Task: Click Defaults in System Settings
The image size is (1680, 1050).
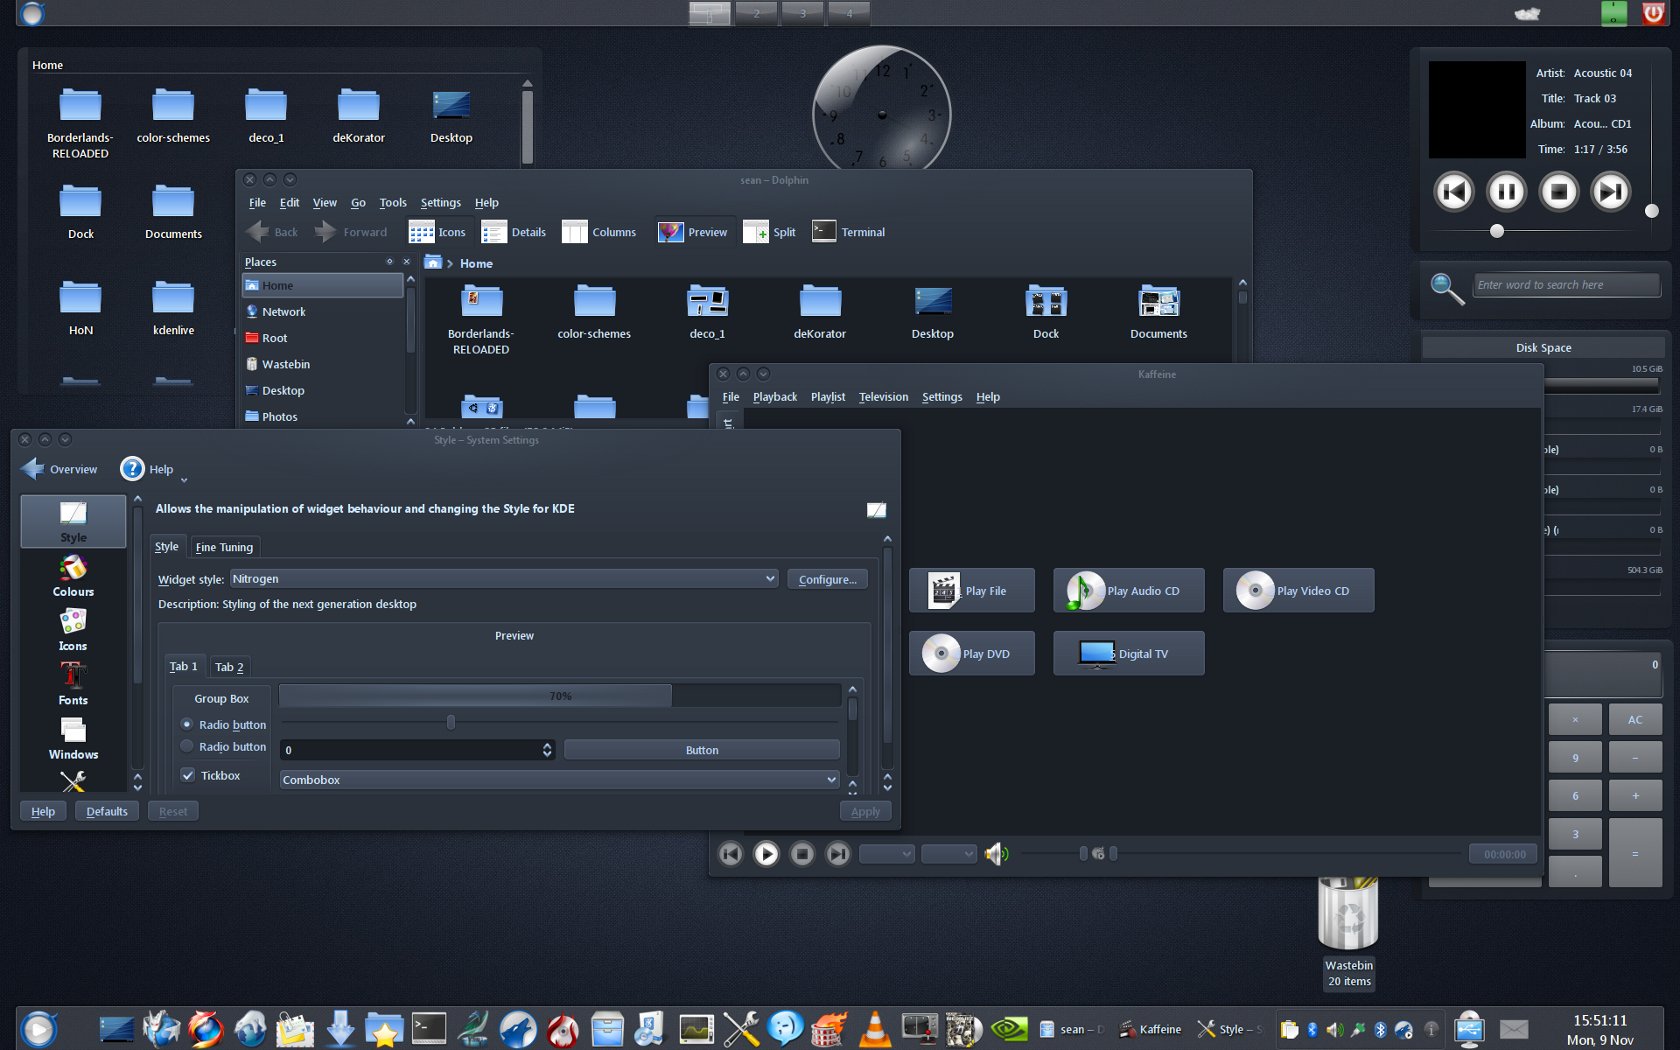Action: coord(107,811)
